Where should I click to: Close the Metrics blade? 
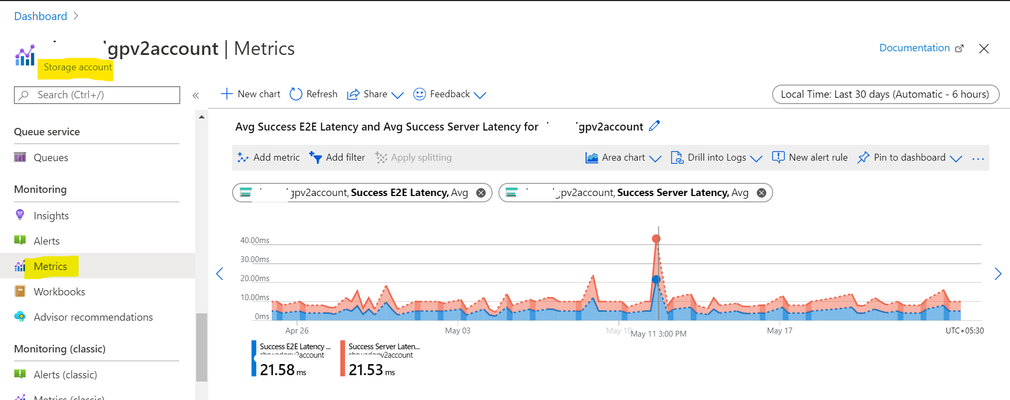coord(984,48)
